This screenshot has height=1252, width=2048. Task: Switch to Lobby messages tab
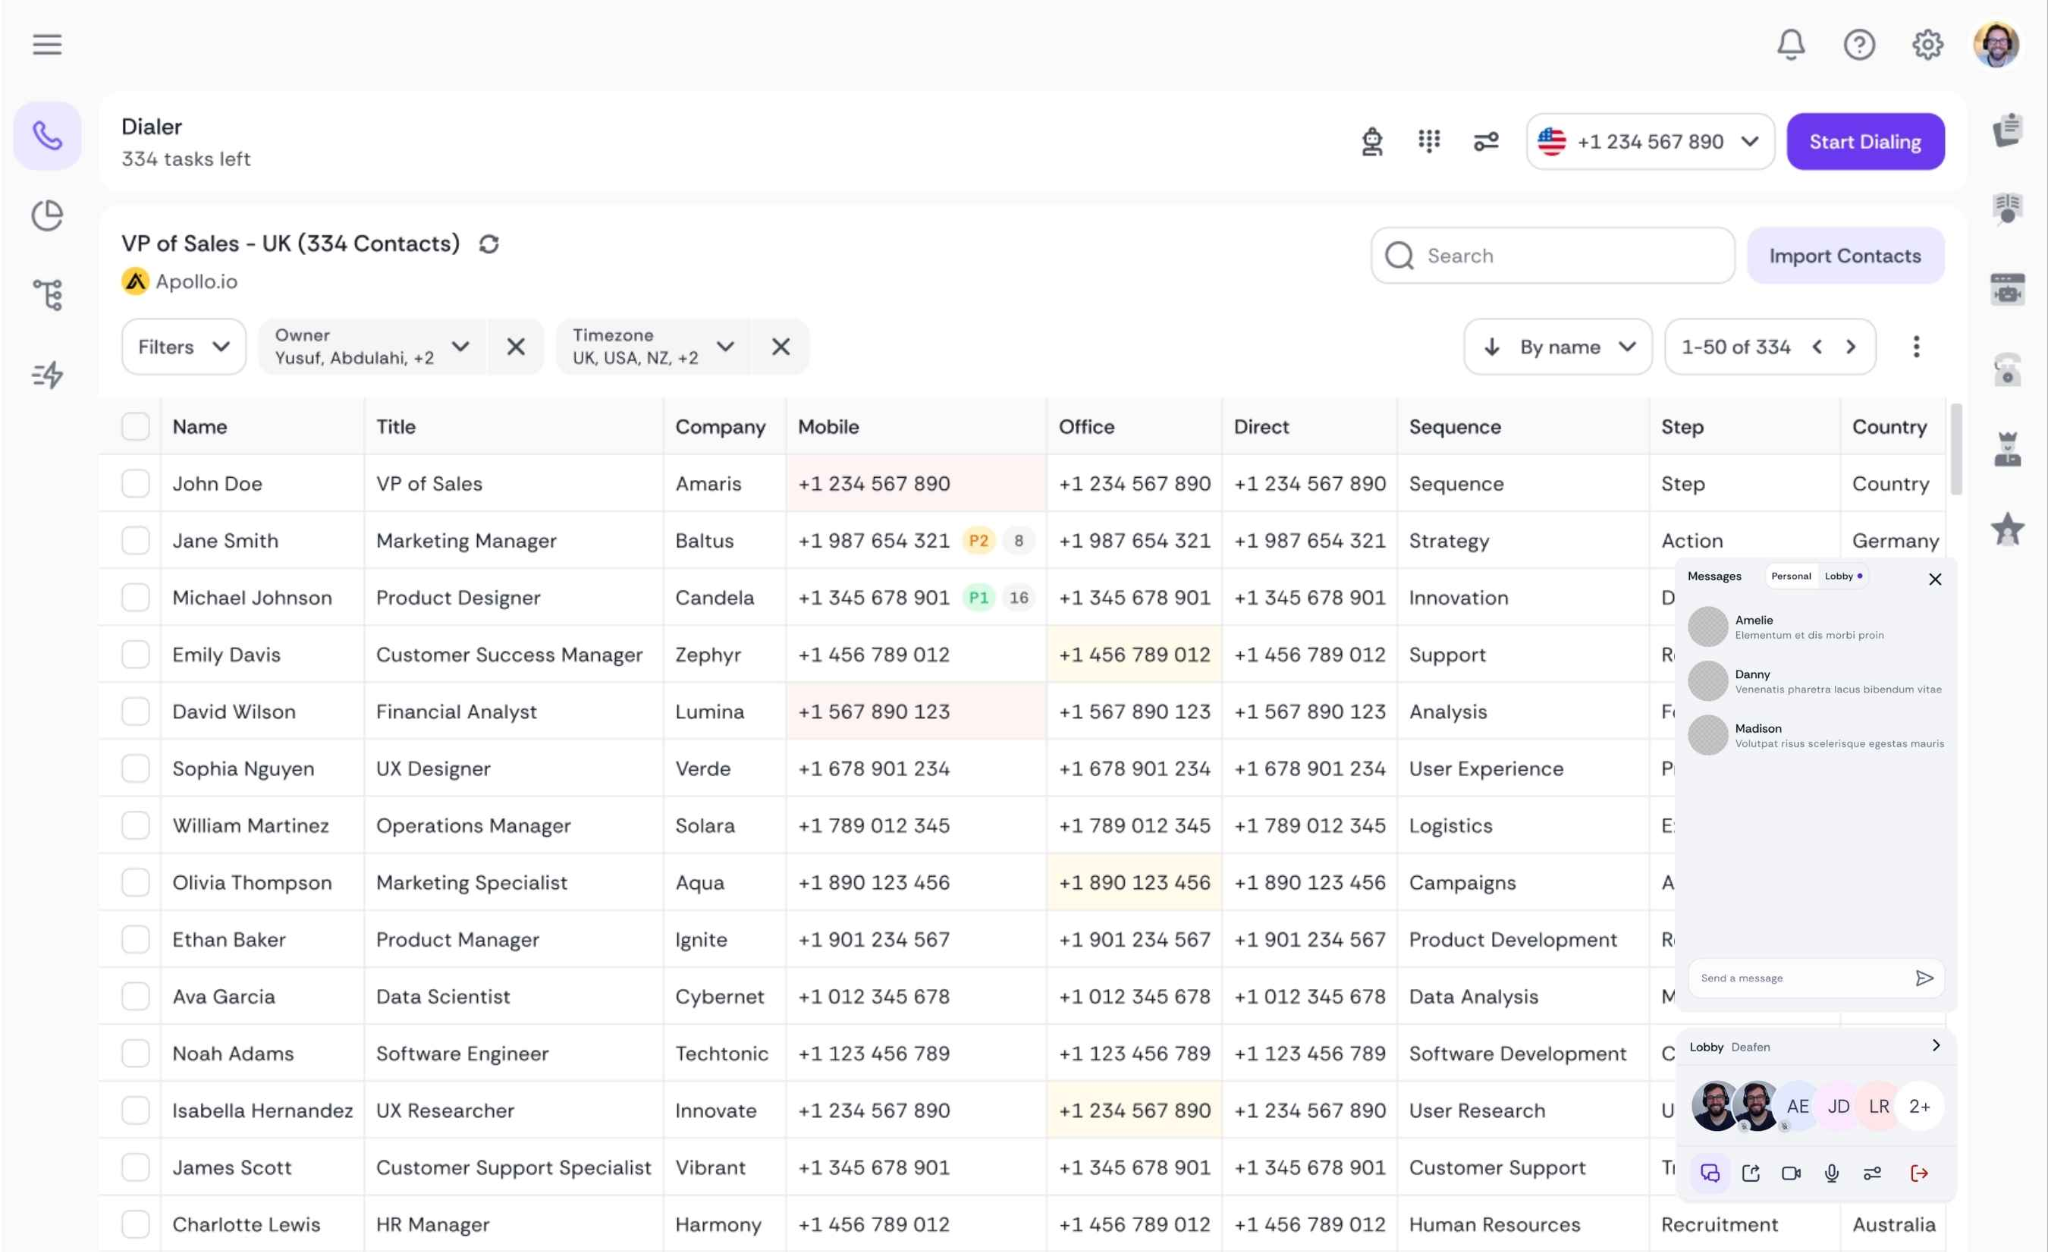(1843, 576)
